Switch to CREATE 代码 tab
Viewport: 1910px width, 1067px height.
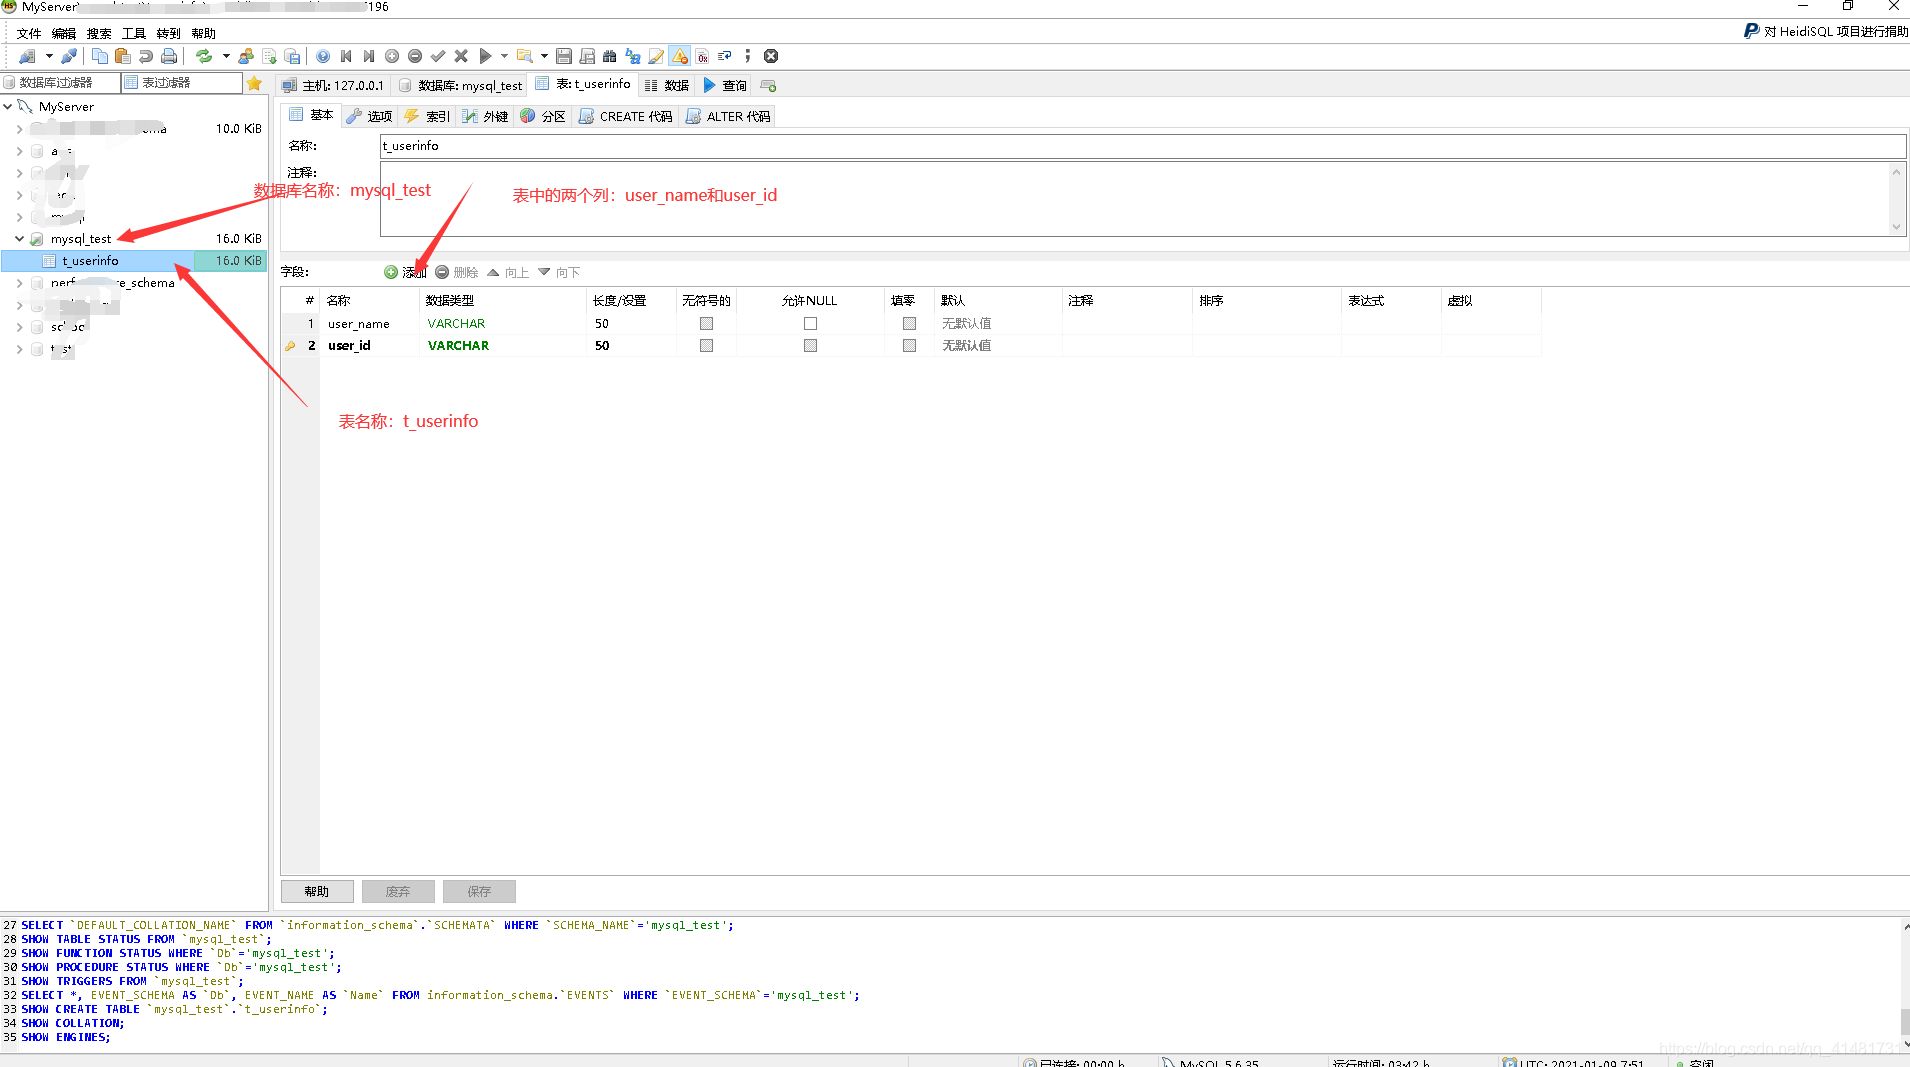[x=626, y=116]
